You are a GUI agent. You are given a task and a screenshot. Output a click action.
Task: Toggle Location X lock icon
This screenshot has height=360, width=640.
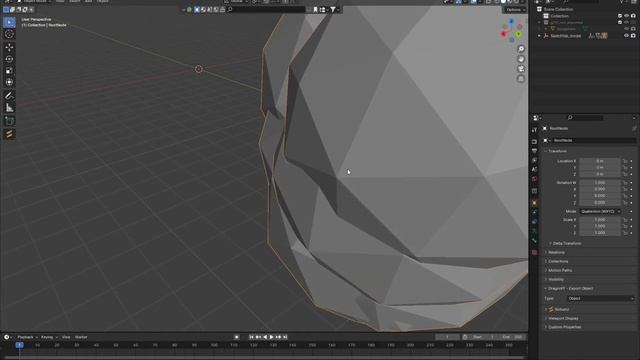pos(625,161)
